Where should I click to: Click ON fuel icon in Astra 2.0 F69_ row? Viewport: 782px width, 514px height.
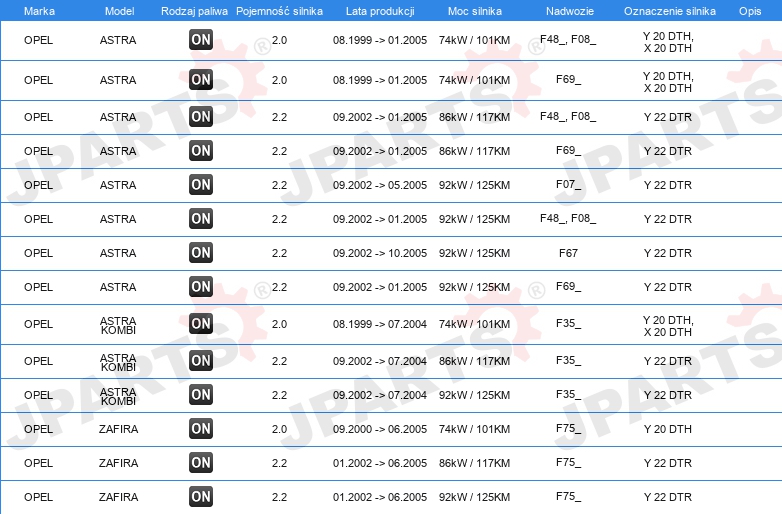pos(201,80)
